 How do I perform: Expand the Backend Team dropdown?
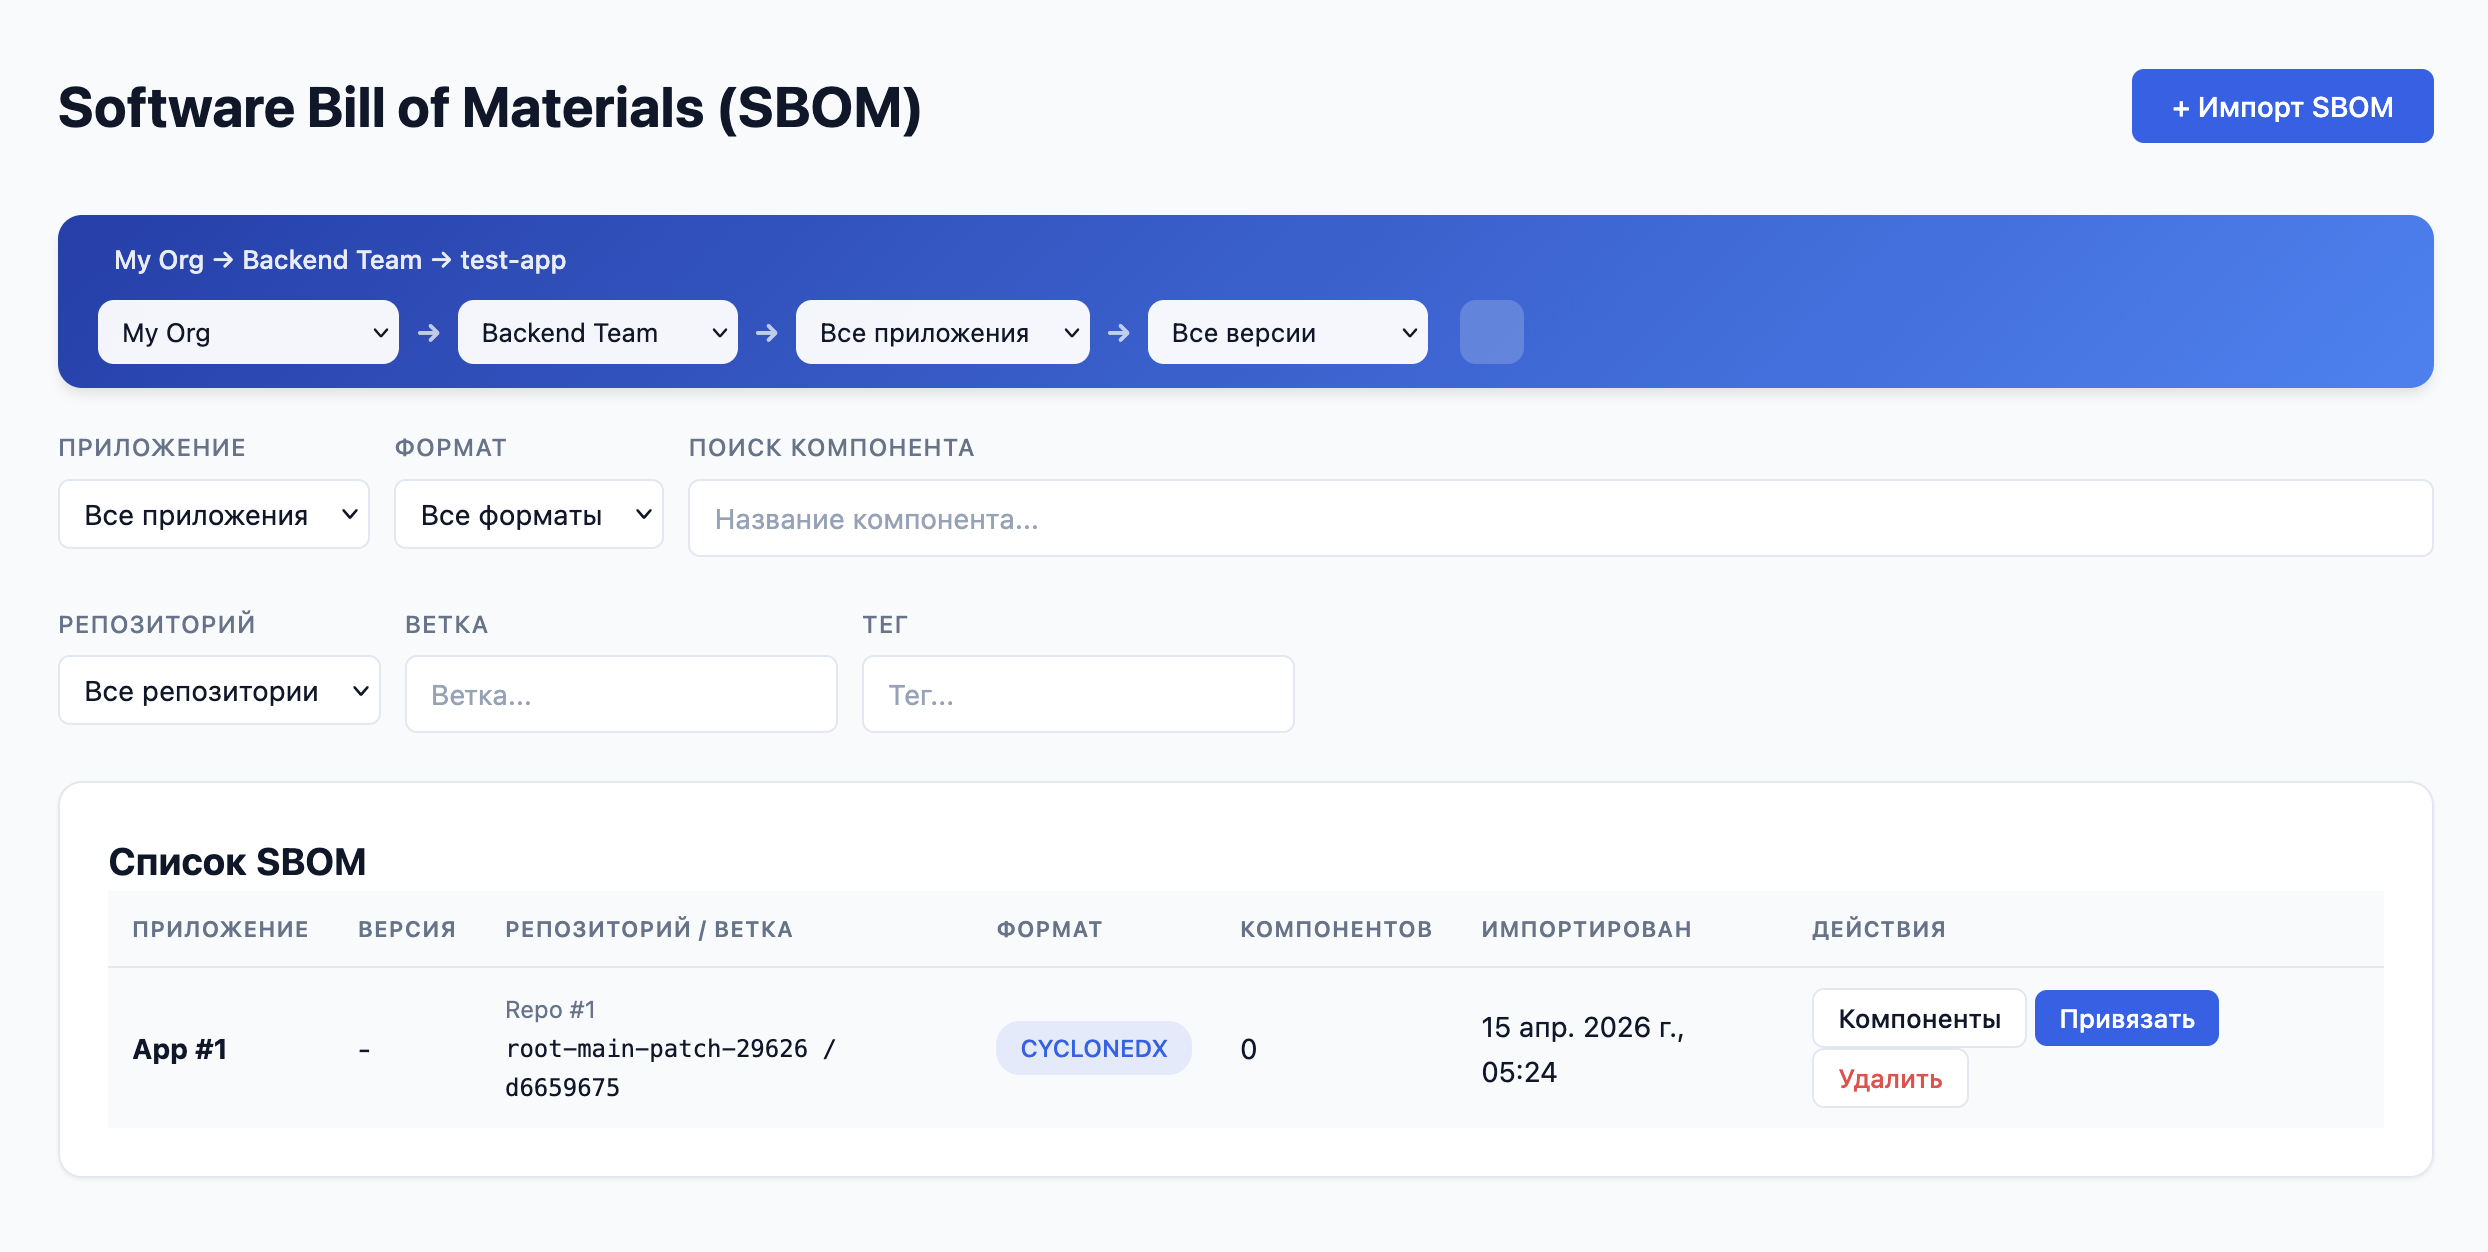[597, 333]
